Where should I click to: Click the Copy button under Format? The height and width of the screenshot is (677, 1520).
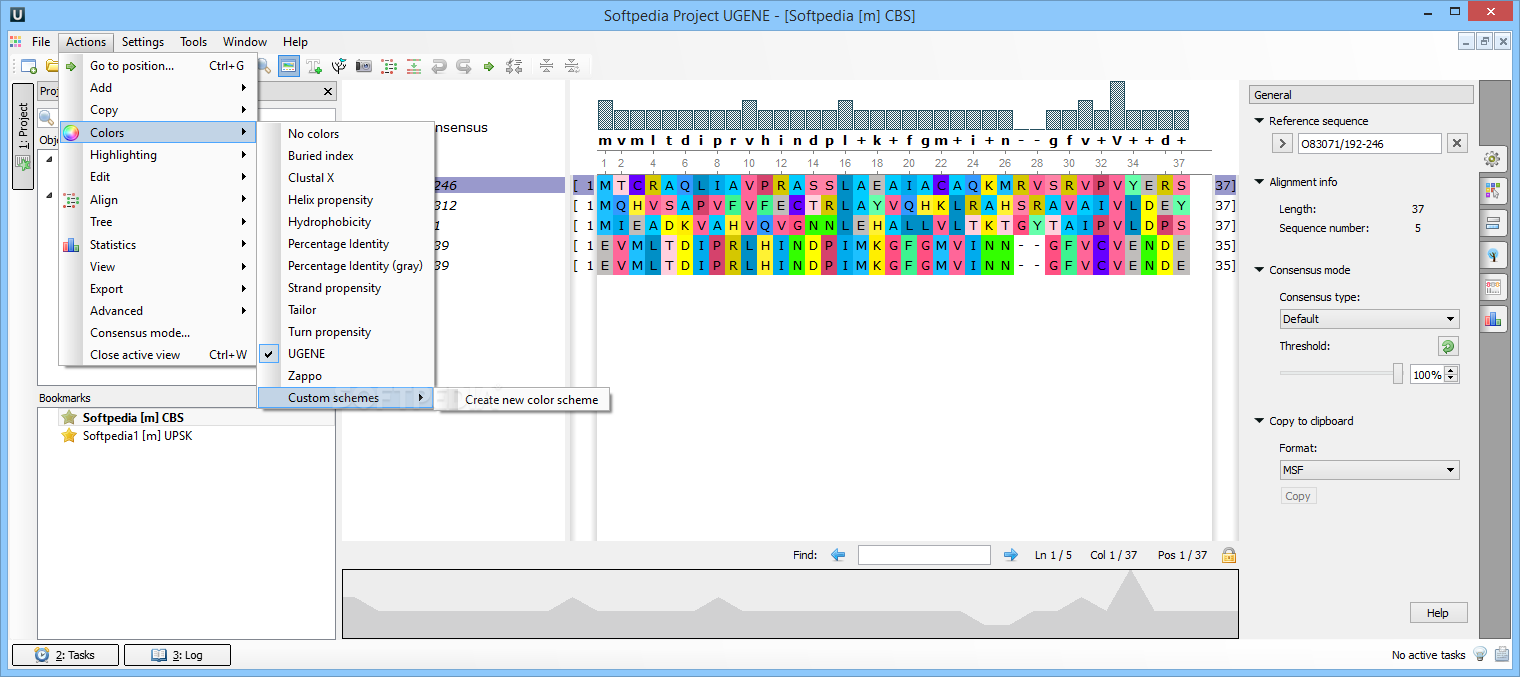1298,496
